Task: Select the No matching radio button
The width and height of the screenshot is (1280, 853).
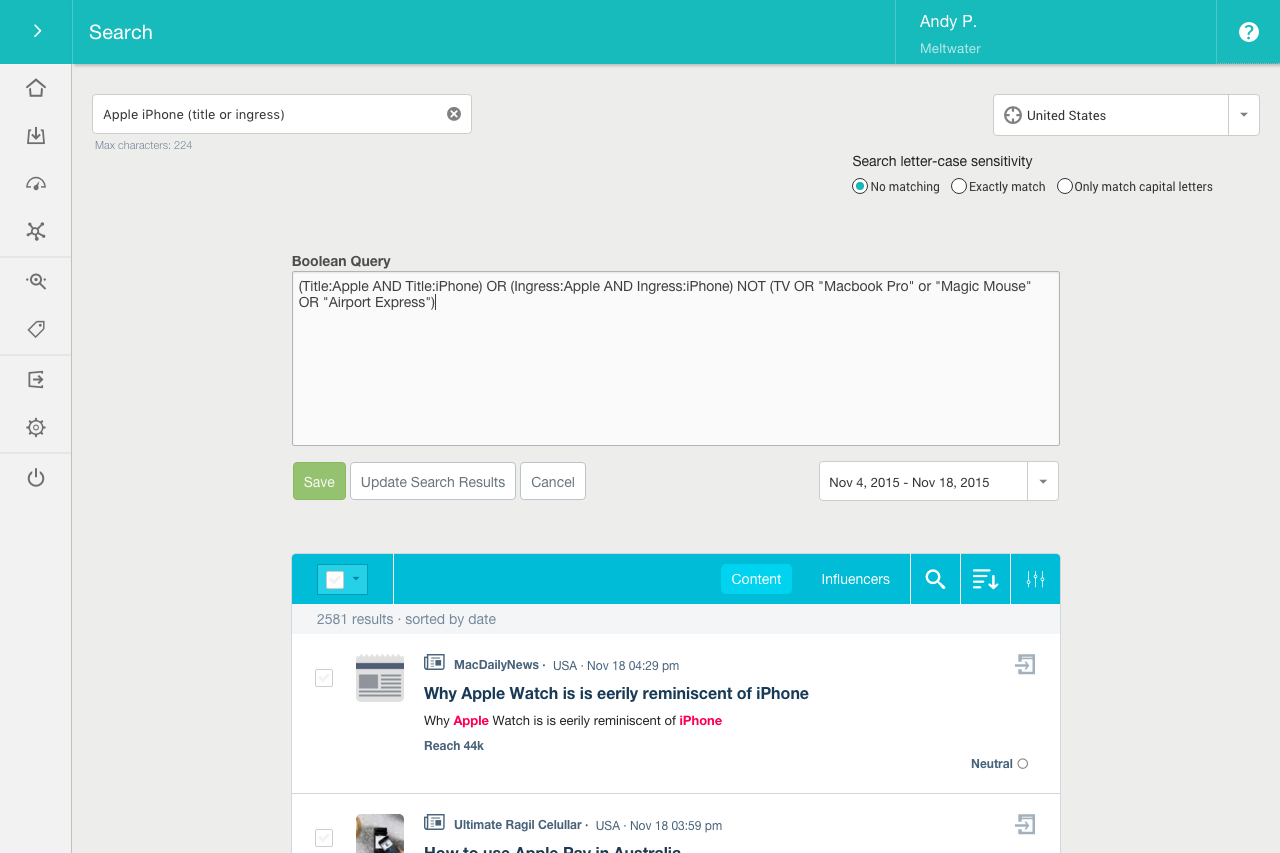Action: pyautogui.click(x=859, y=186)
